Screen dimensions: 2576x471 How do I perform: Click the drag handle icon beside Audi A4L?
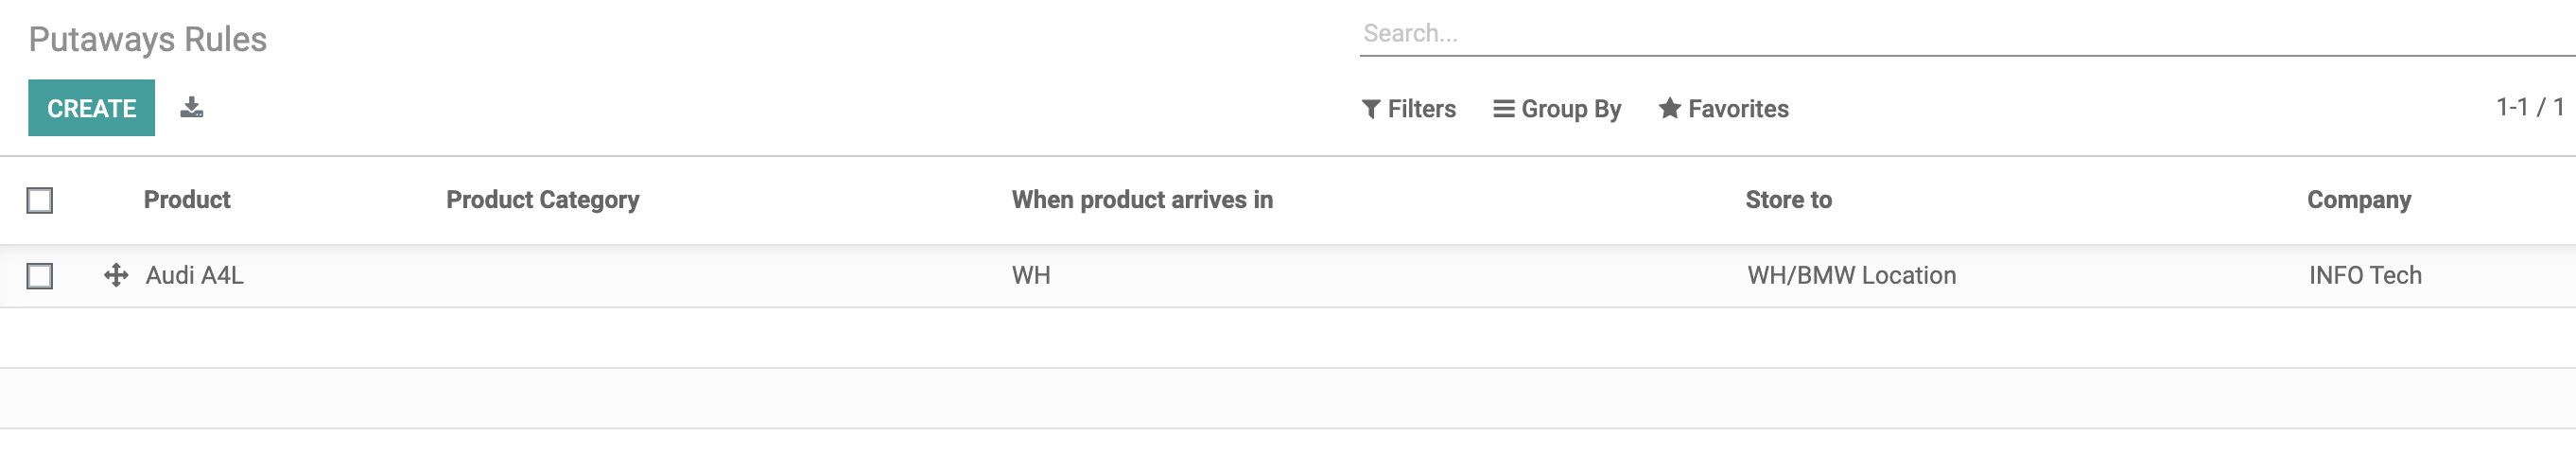tap(116, 275)
